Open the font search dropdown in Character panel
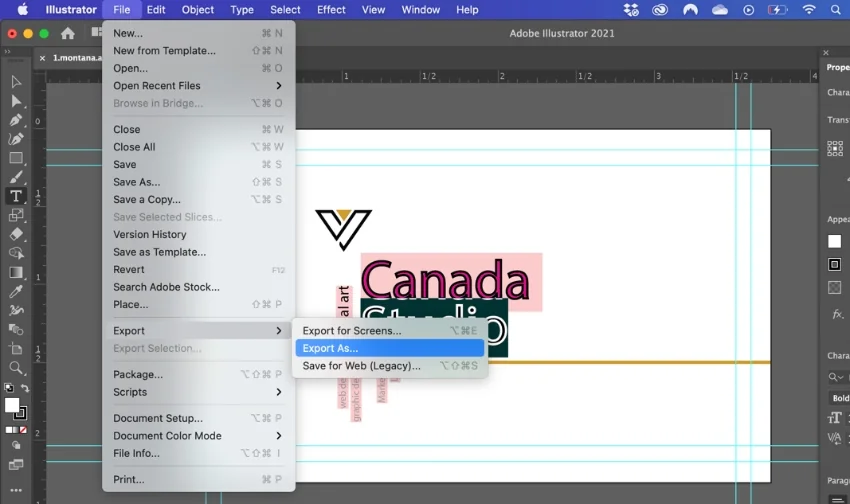This screenshot has width=850, height=504. 835,377
